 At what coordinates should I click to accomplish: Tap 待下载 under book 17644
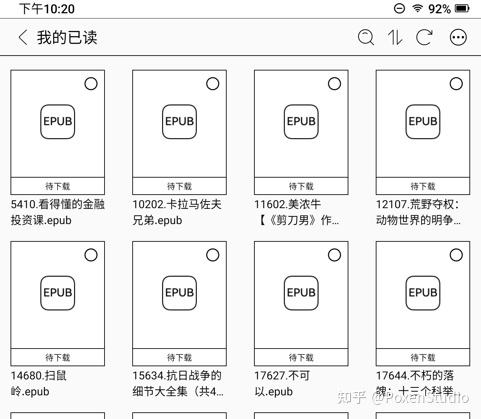[423, 357]
